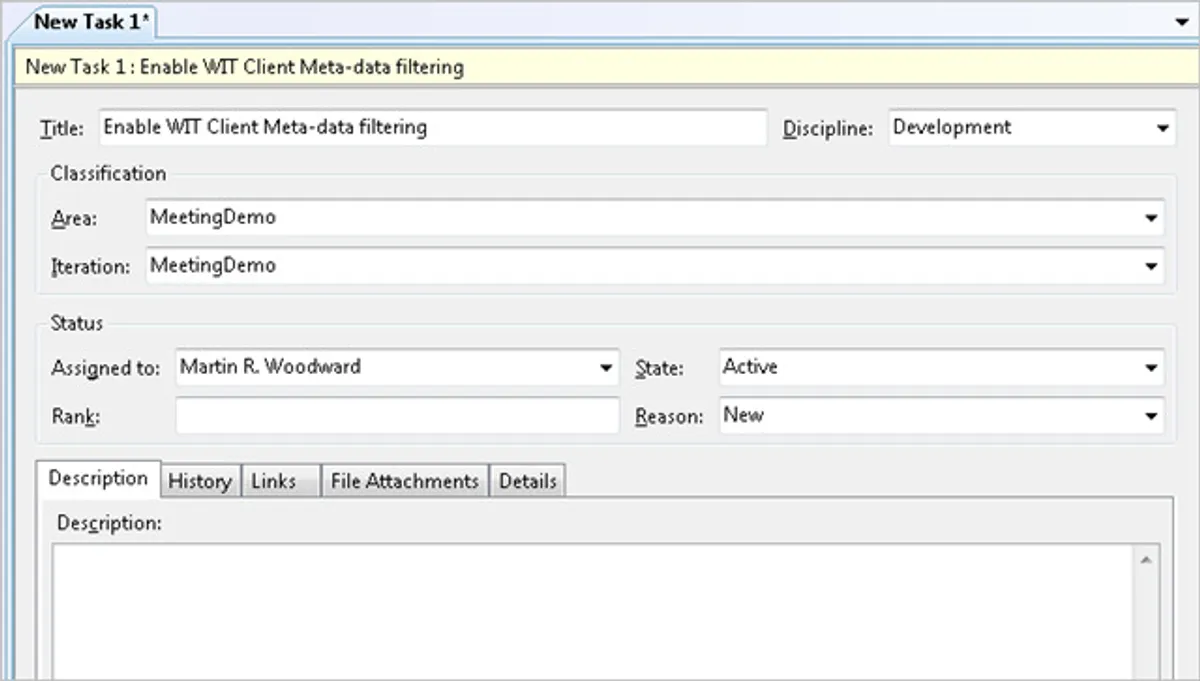The height and width of the screenshot is (681, 1200).
Task: Click the Title input field
Action: 433,128
